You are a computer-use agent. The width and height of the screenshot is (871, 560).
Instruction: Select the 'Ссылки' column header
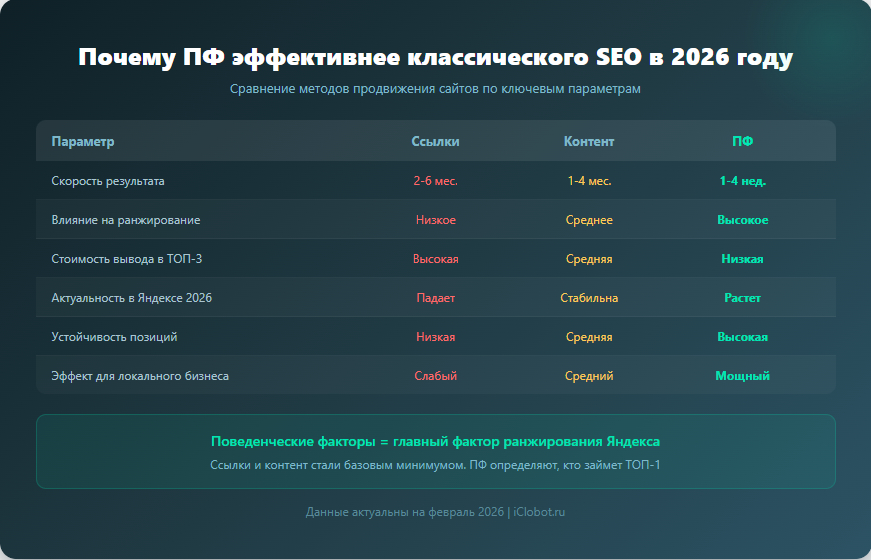tap(435, 141)
